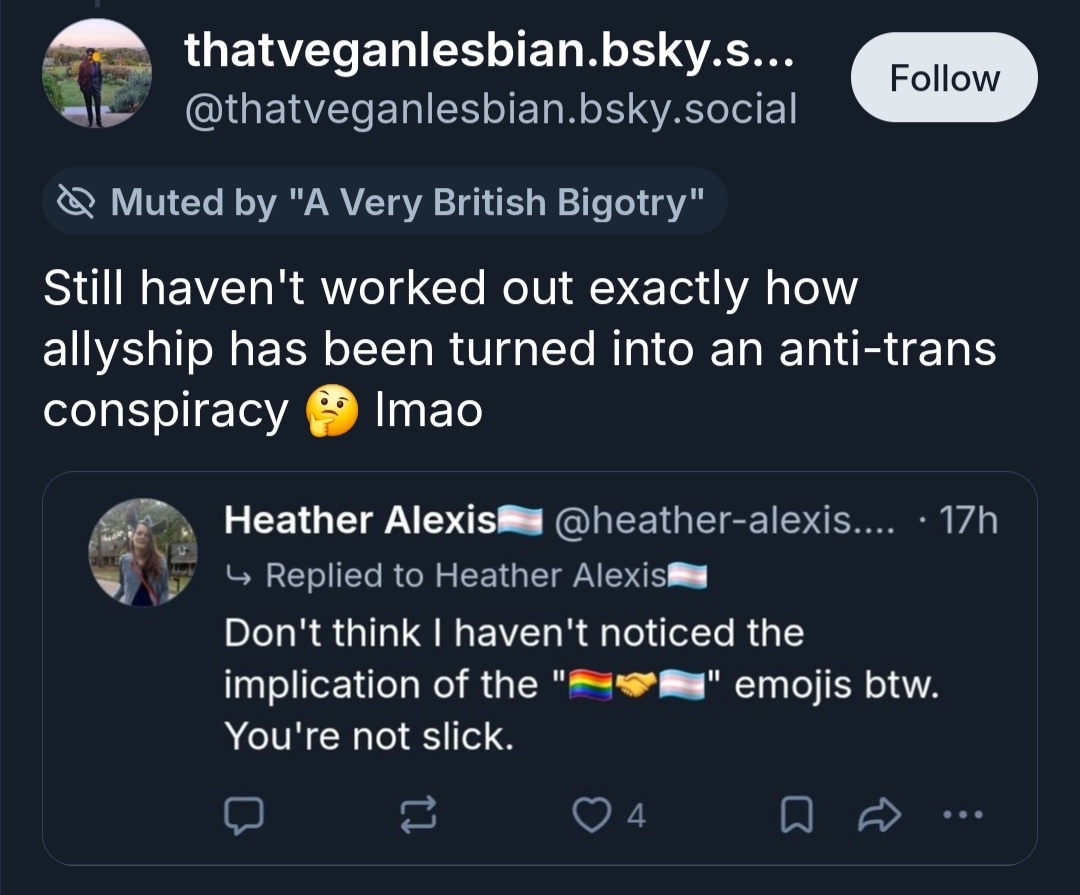1080x895 pixels.
Task: Open thatveganlesbian's profile avatar
Action: tap(96, 78)
